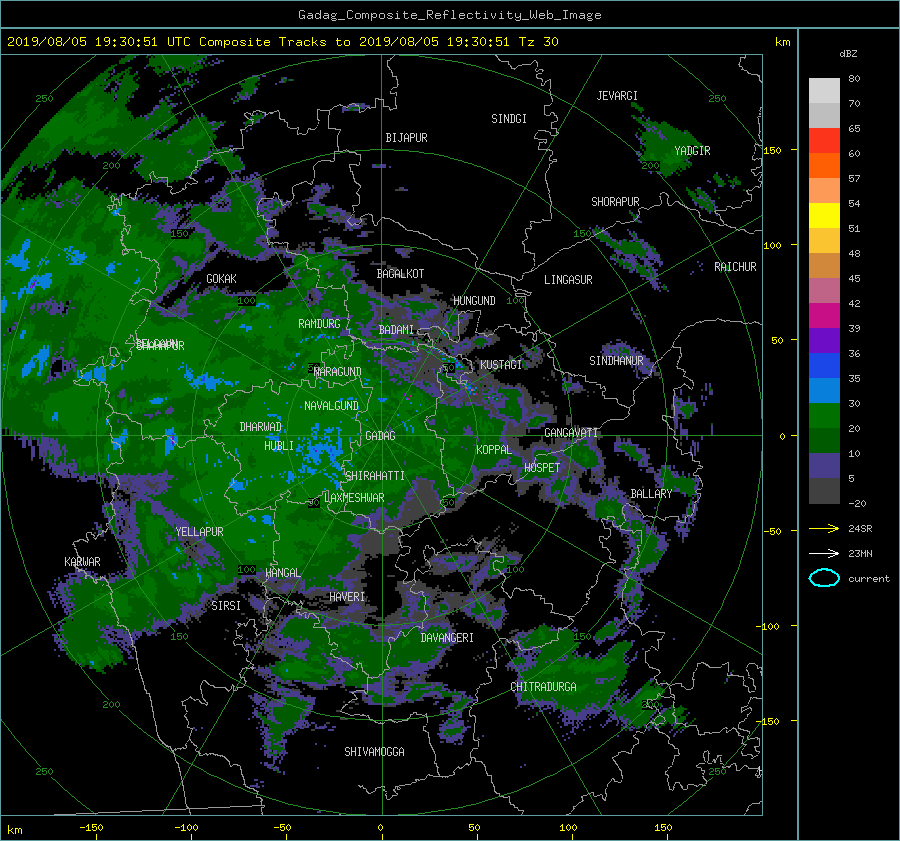900x841 pixels.
Task: Click the SIRSI city label
Action: click(226, 606)
